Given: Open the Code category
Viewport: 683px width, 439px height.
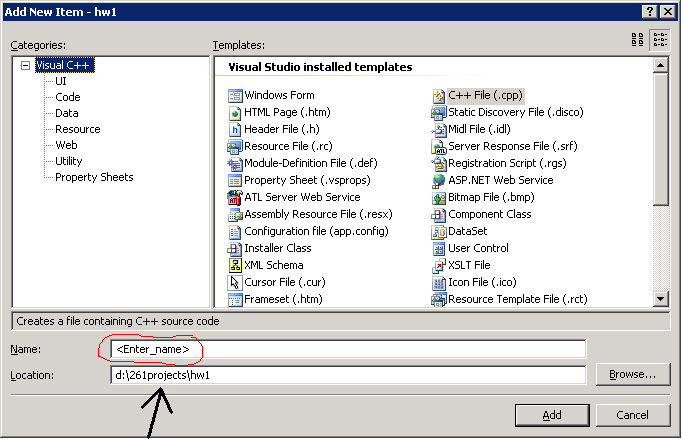Looking at the screenshot, I should point(68,97).
